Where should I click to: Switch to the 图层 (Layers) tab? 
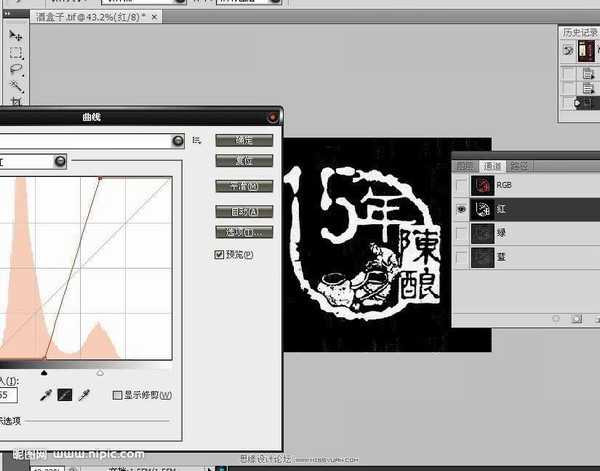(465, 166)
